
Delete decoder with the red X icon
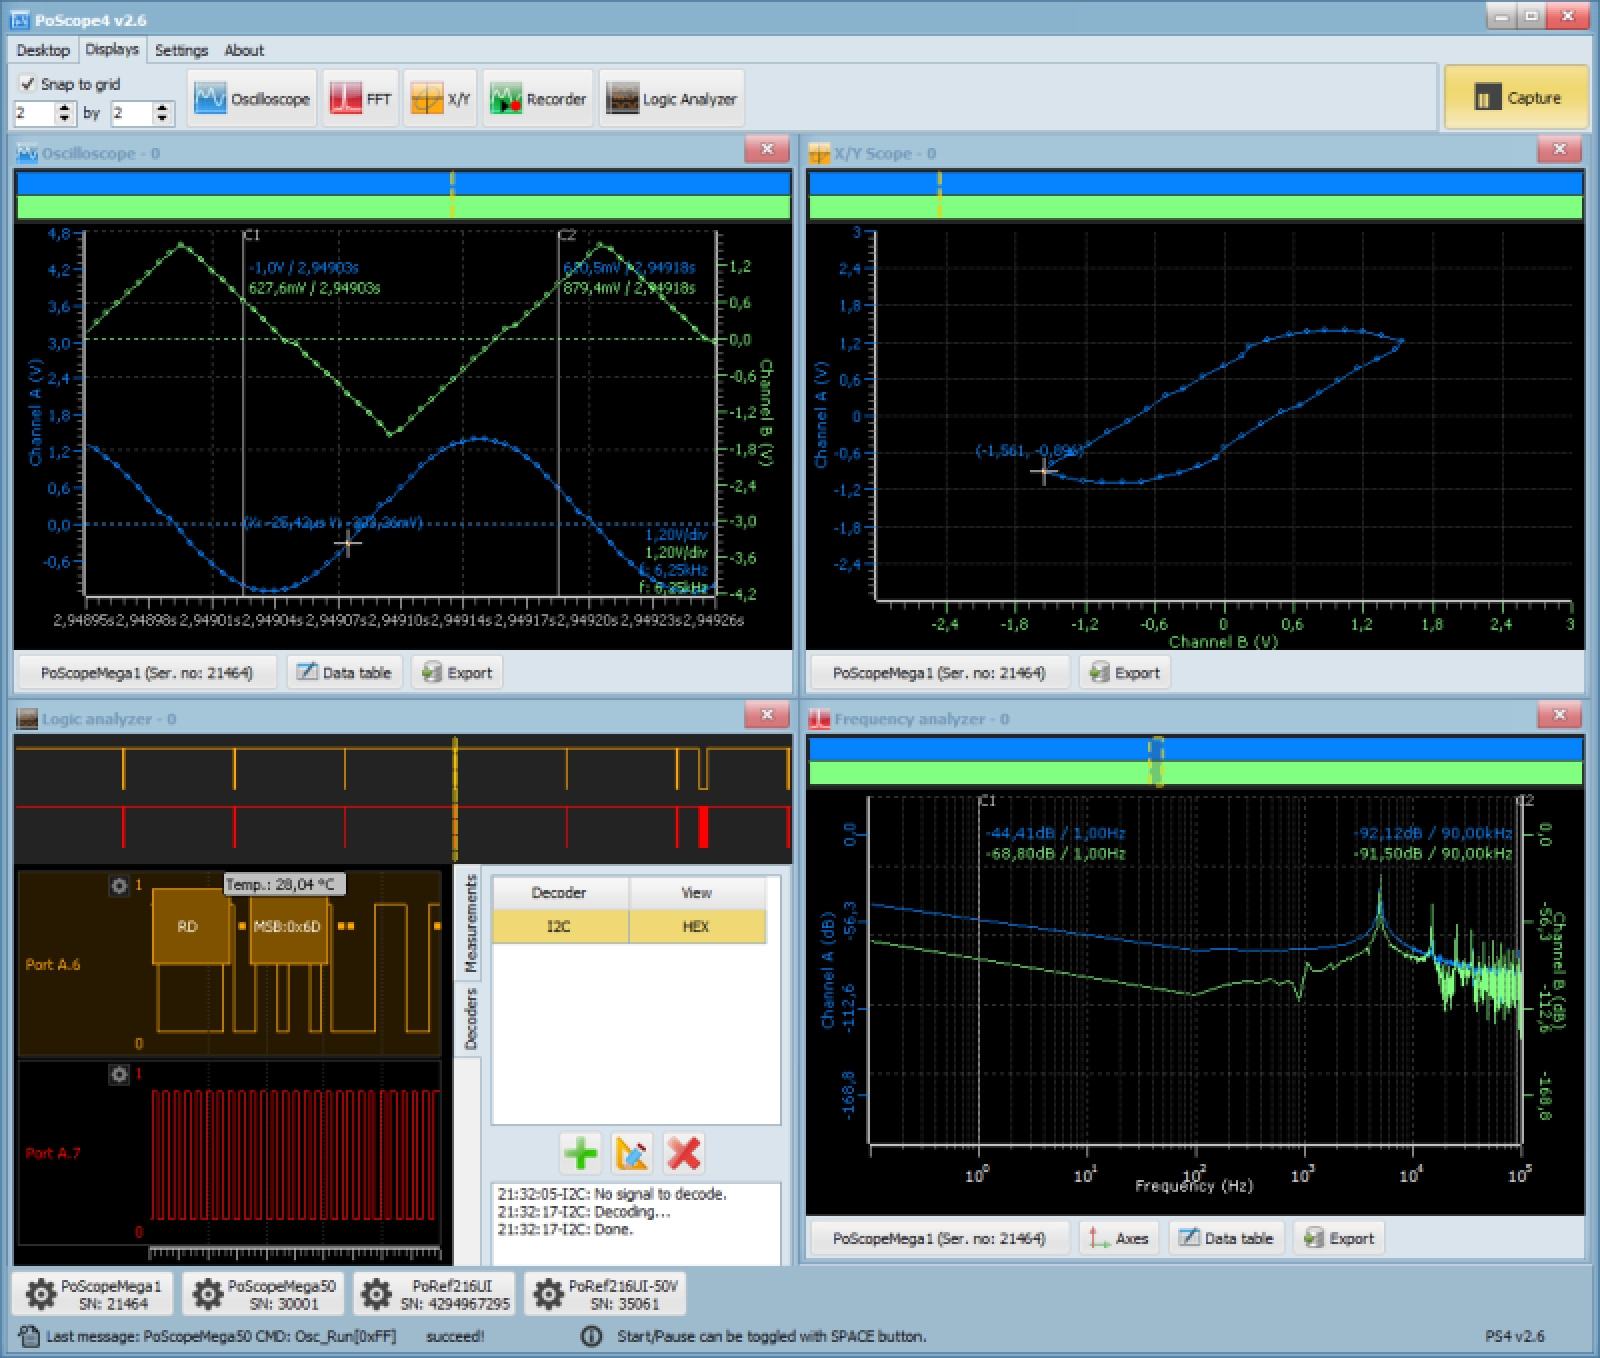pyautogui.click(x=684, y=1153)
